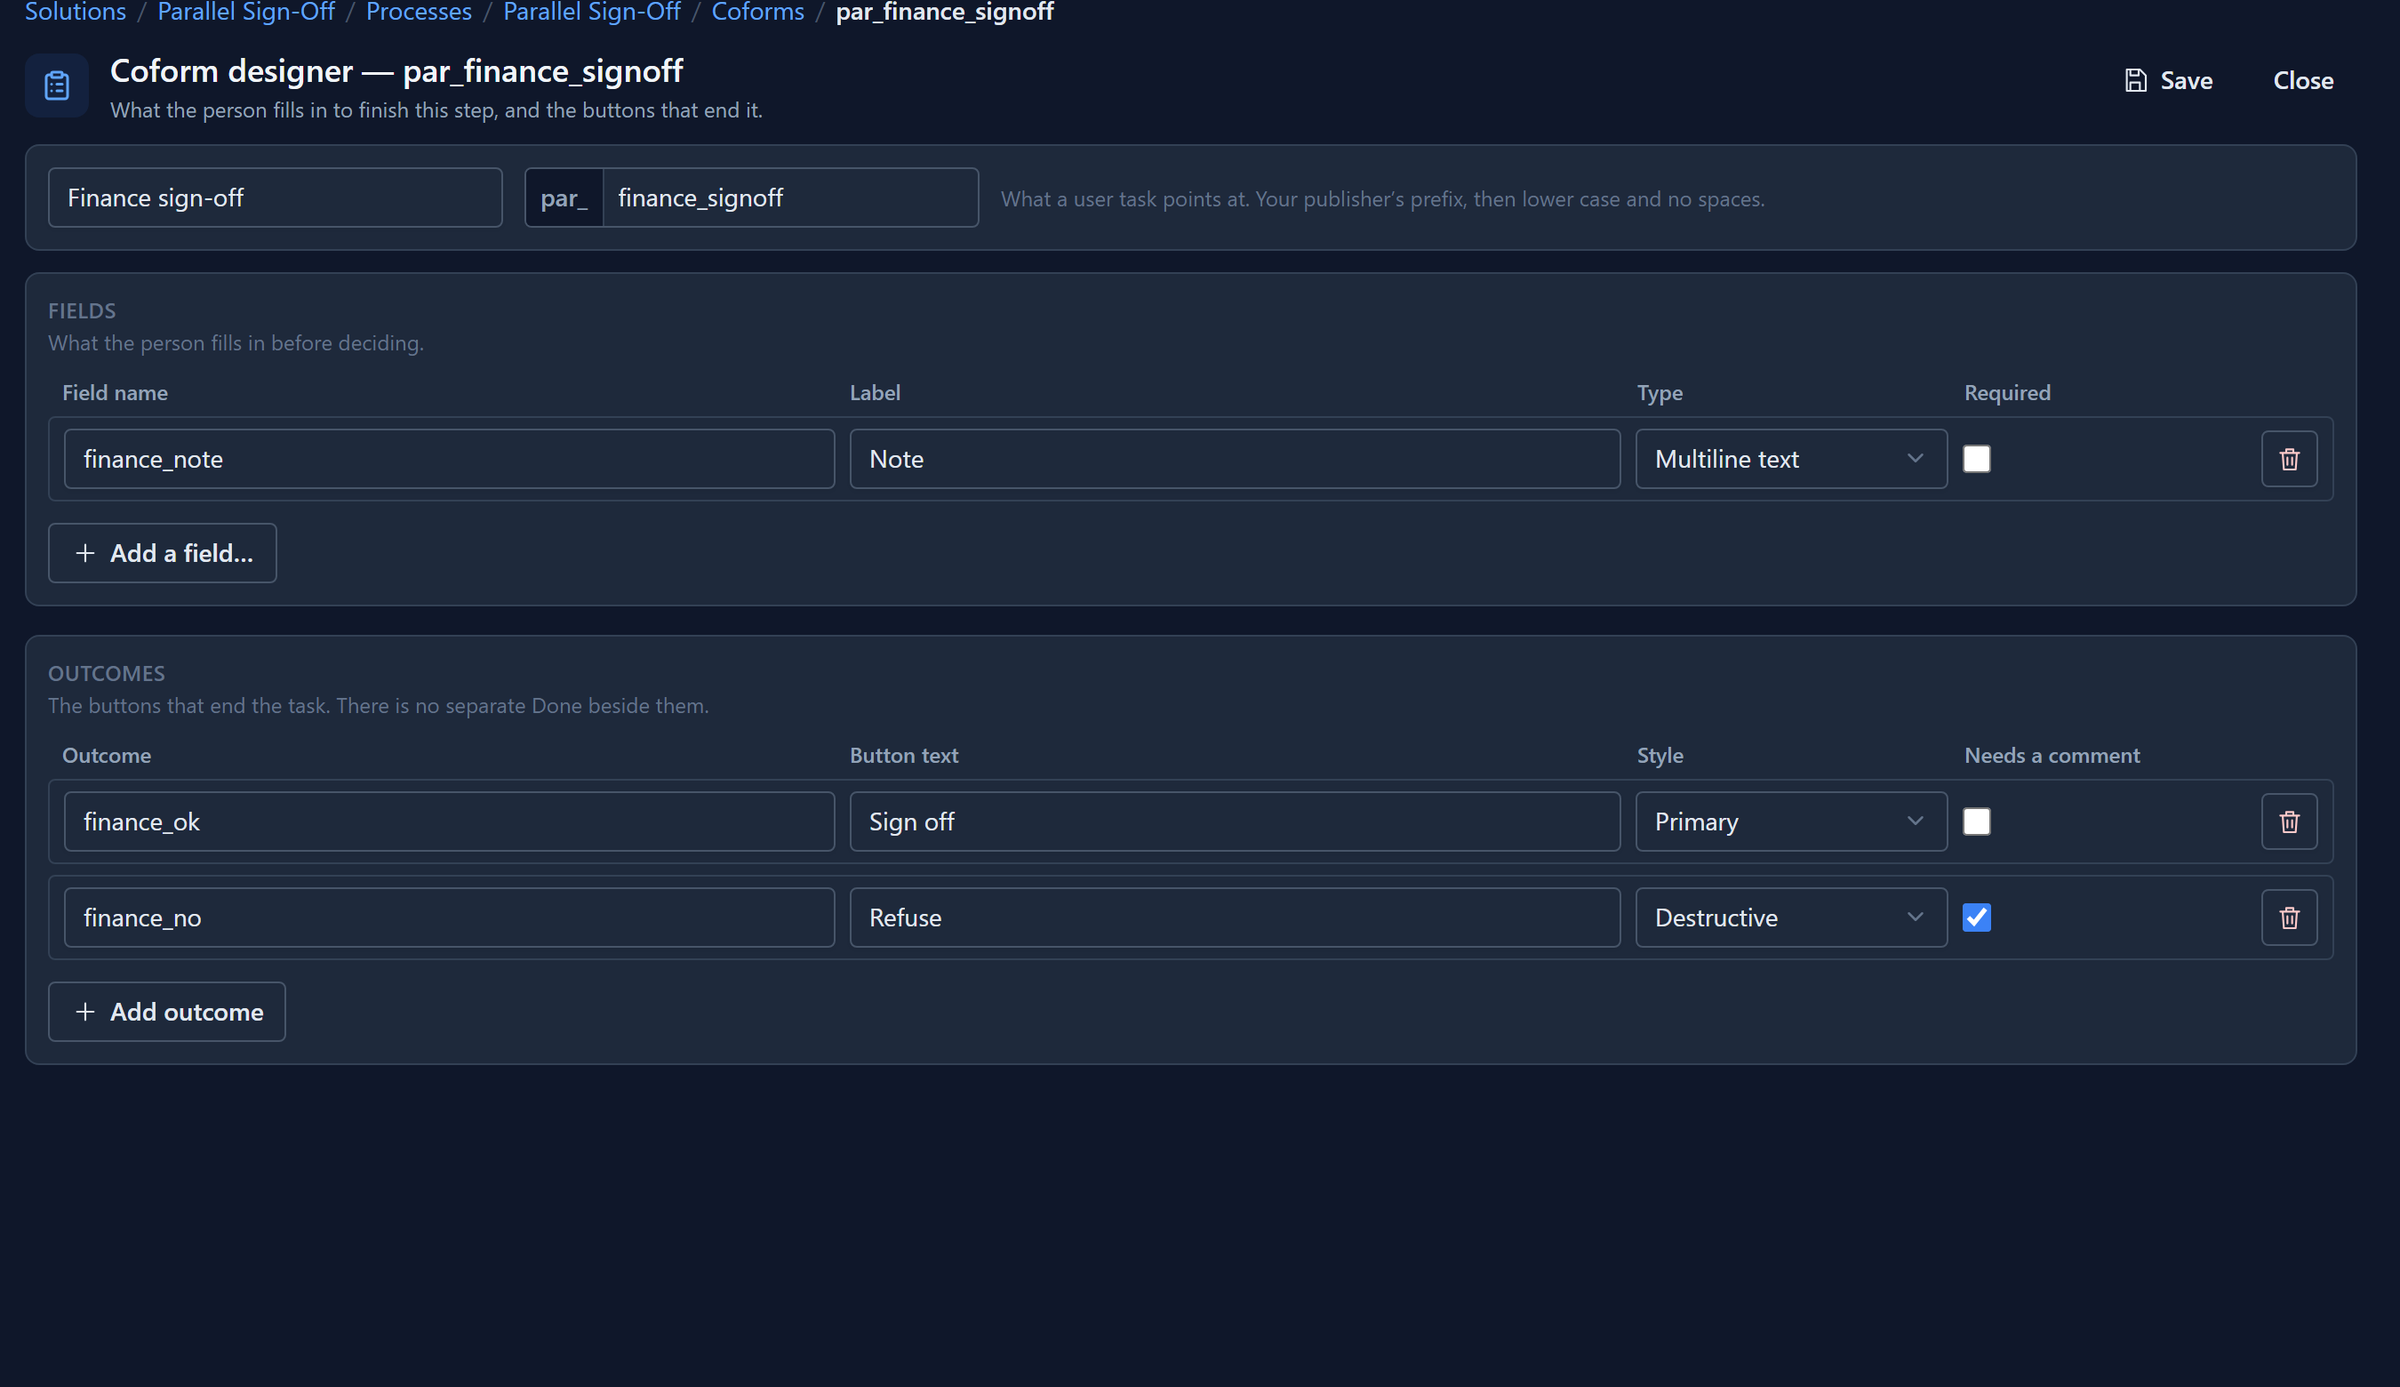
Task: Open the Destructive style dropdown
Action: [x=1791, y=918]
